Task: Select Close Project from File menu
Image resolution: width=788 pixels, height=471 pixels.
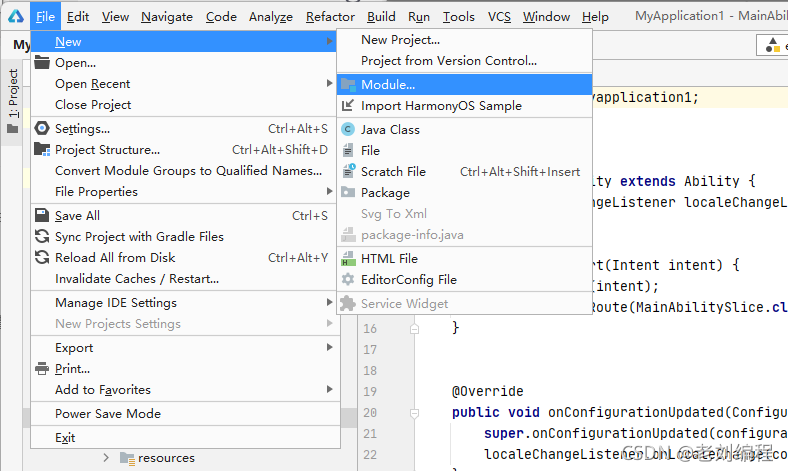Action: click(185, 105)
